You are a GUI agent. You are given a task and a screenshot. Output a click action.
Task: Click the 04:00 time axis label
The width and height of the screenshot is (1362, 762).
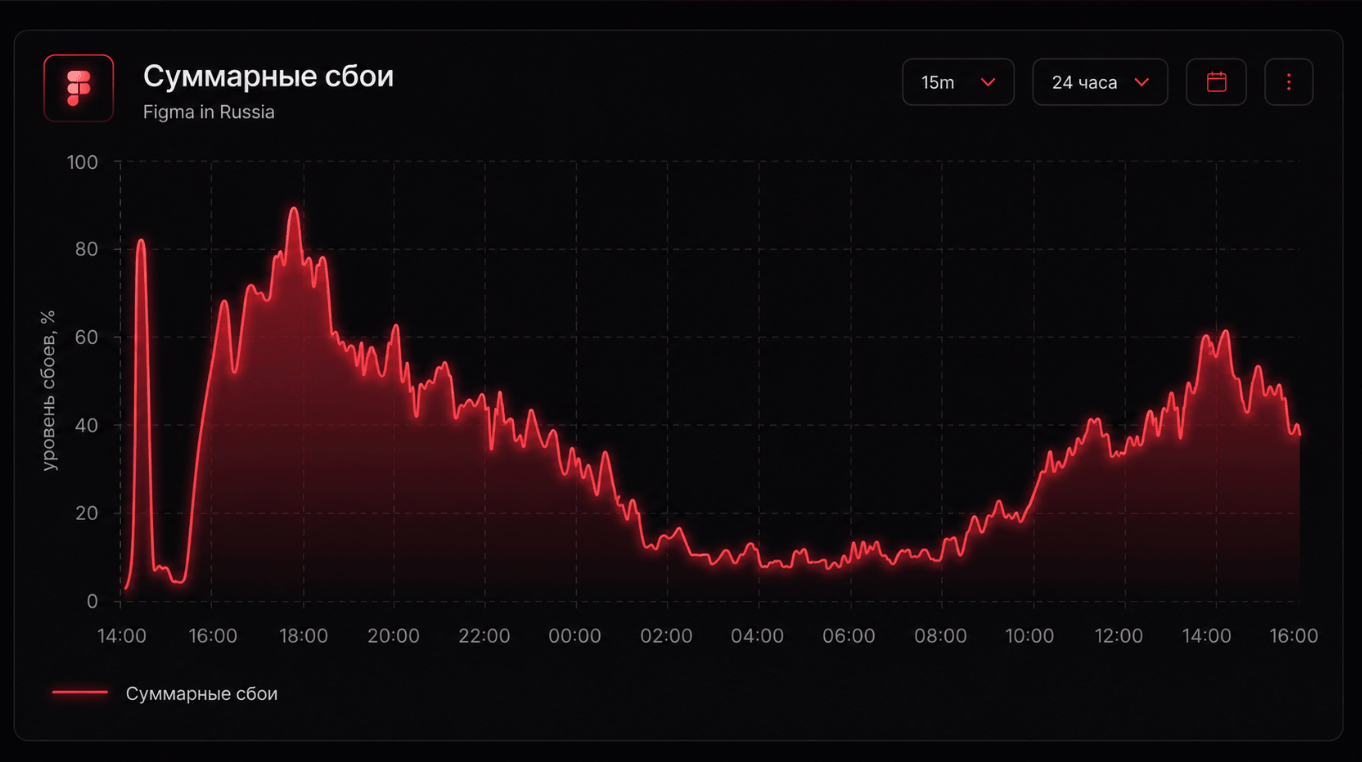click(x=758, y=636)
